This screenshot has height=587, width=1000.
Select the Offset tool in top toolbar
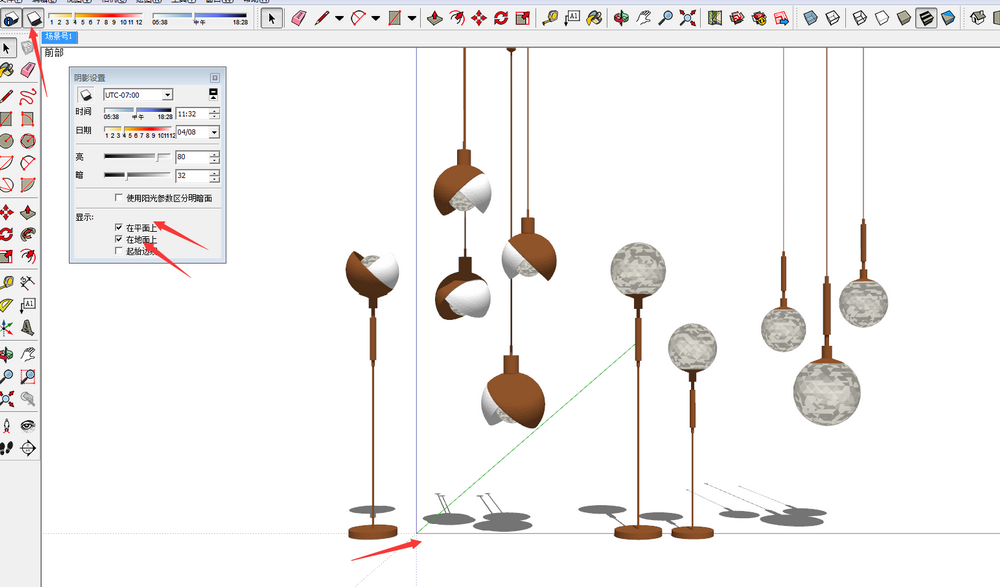[x=457, y=19]
